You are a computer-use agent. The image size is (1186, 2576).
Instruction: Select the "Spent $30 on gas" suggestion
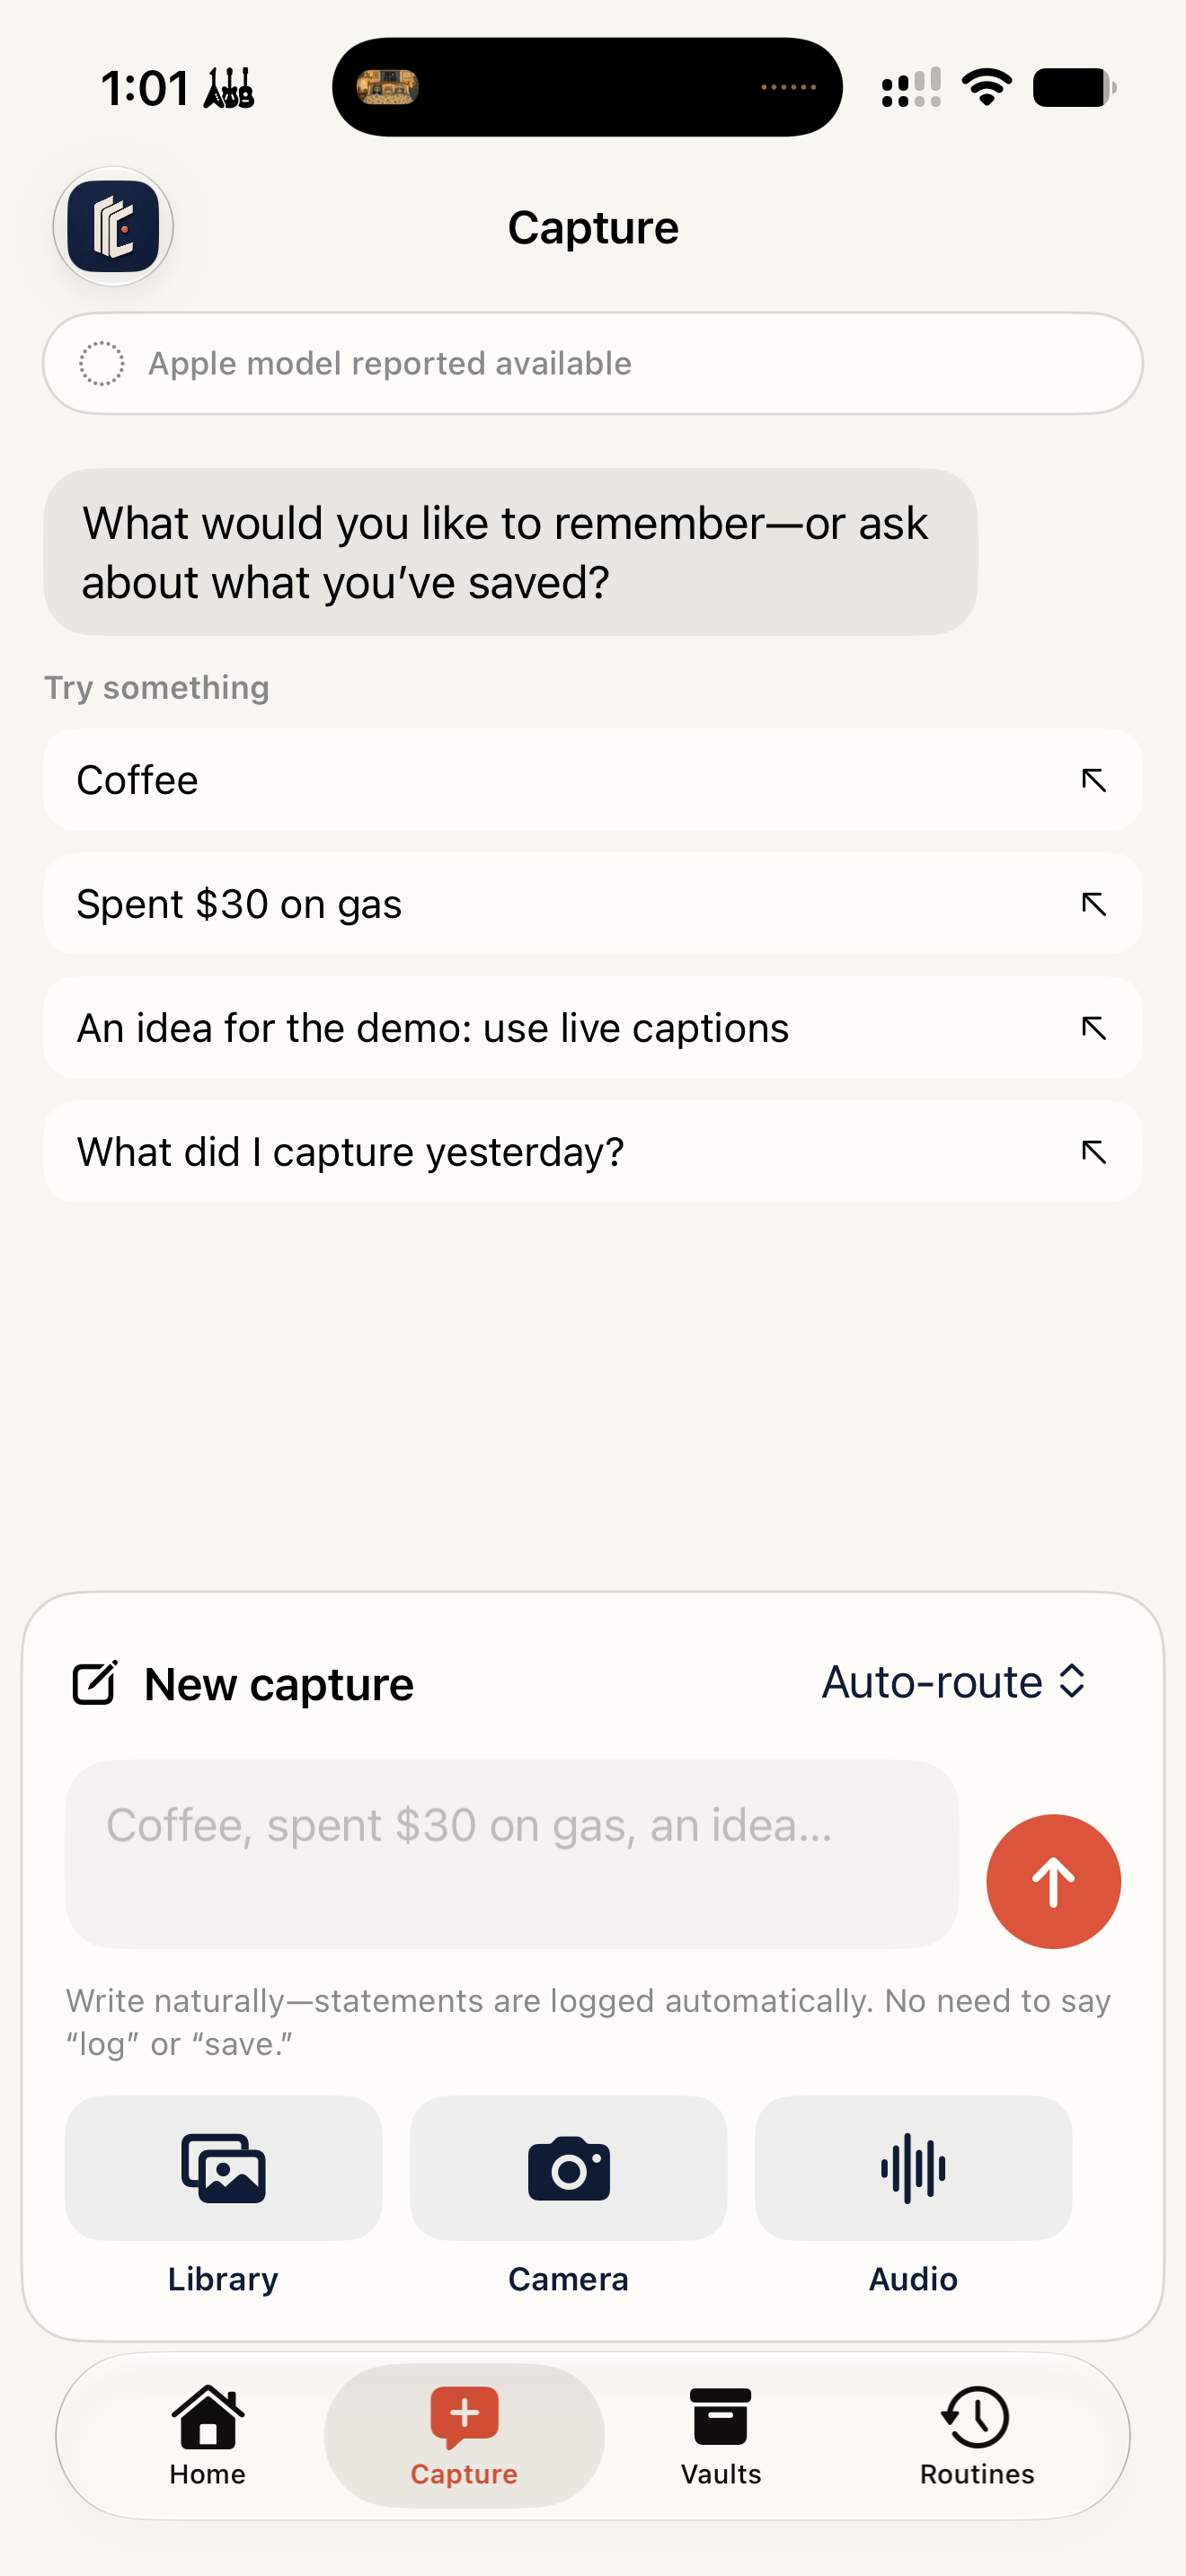592,904
